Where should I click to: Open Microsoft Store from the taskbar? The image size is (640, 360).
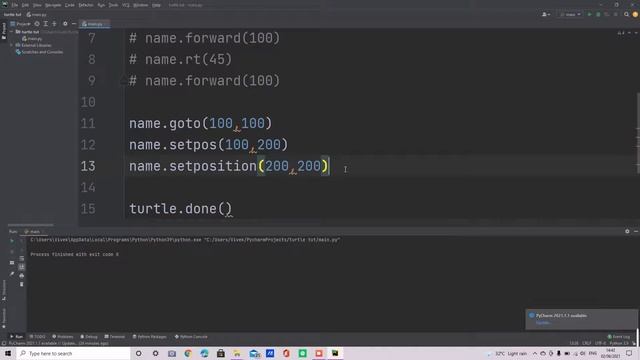[x=220, y=353]
